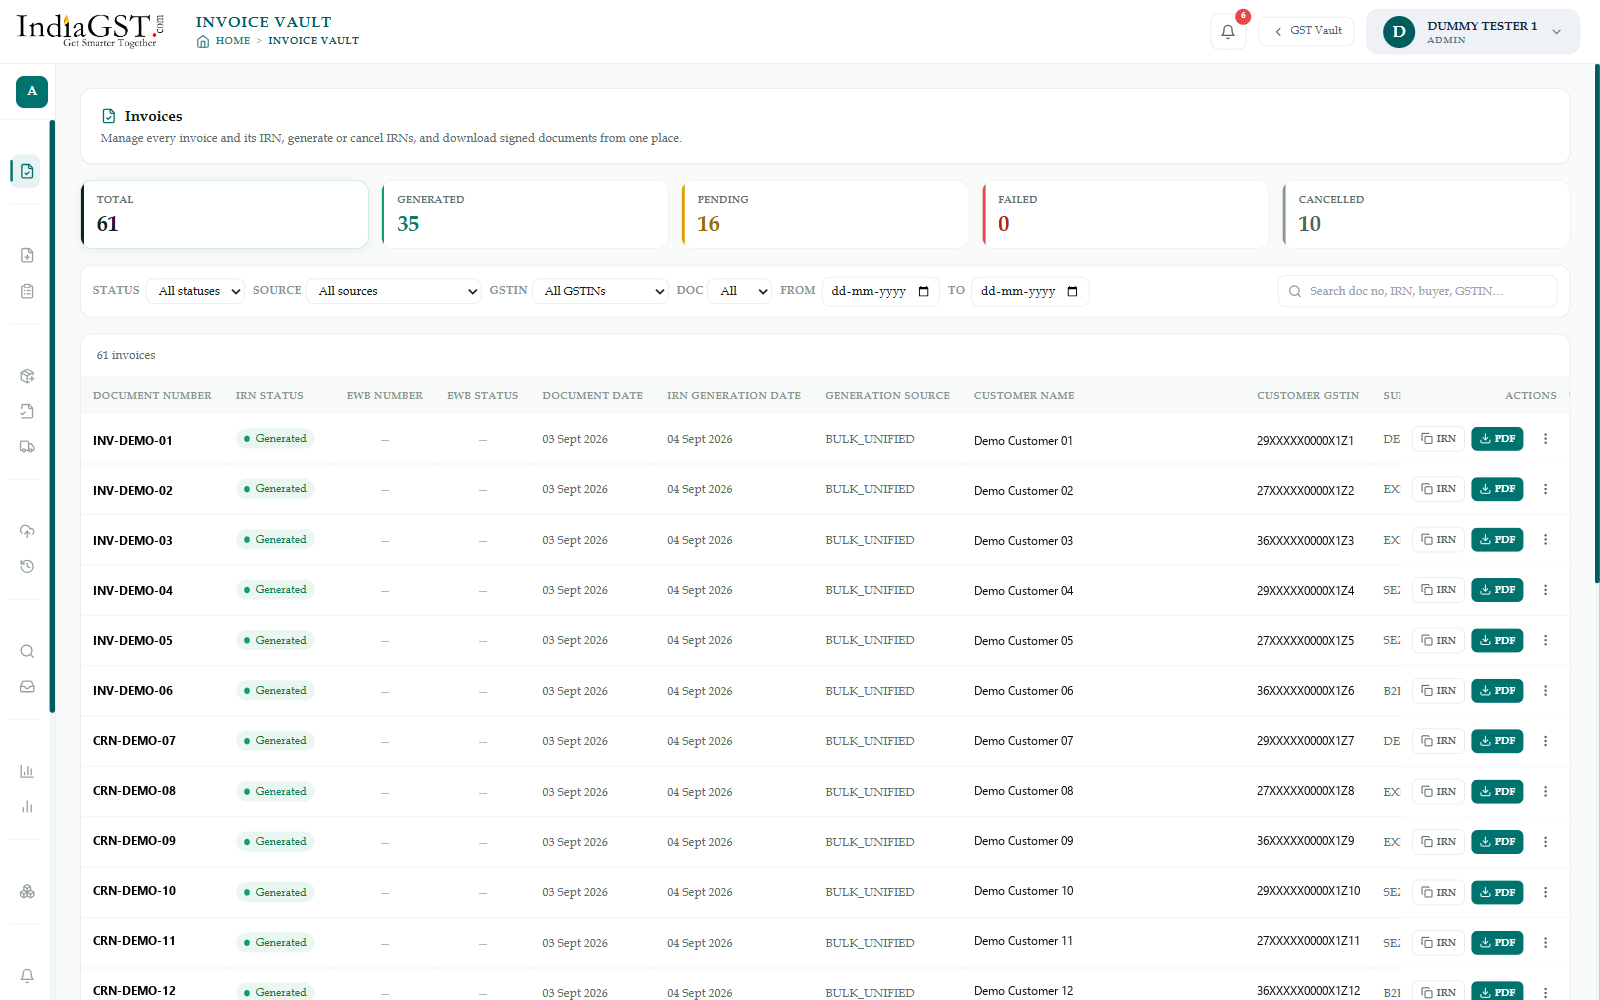Select the INV-DEMO-06 document number
1600x1000 pixels.
133,691
